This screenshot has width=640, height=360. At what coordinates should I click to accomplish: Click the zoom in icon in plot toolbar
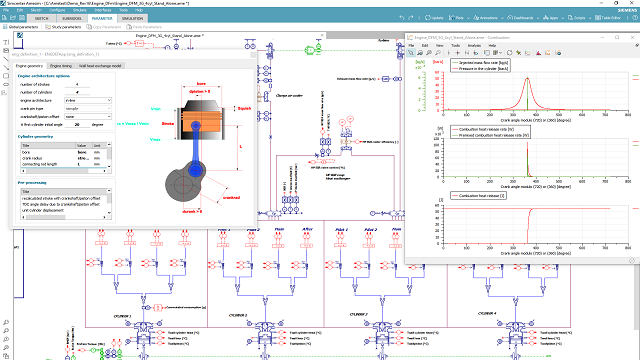point(429,53)
